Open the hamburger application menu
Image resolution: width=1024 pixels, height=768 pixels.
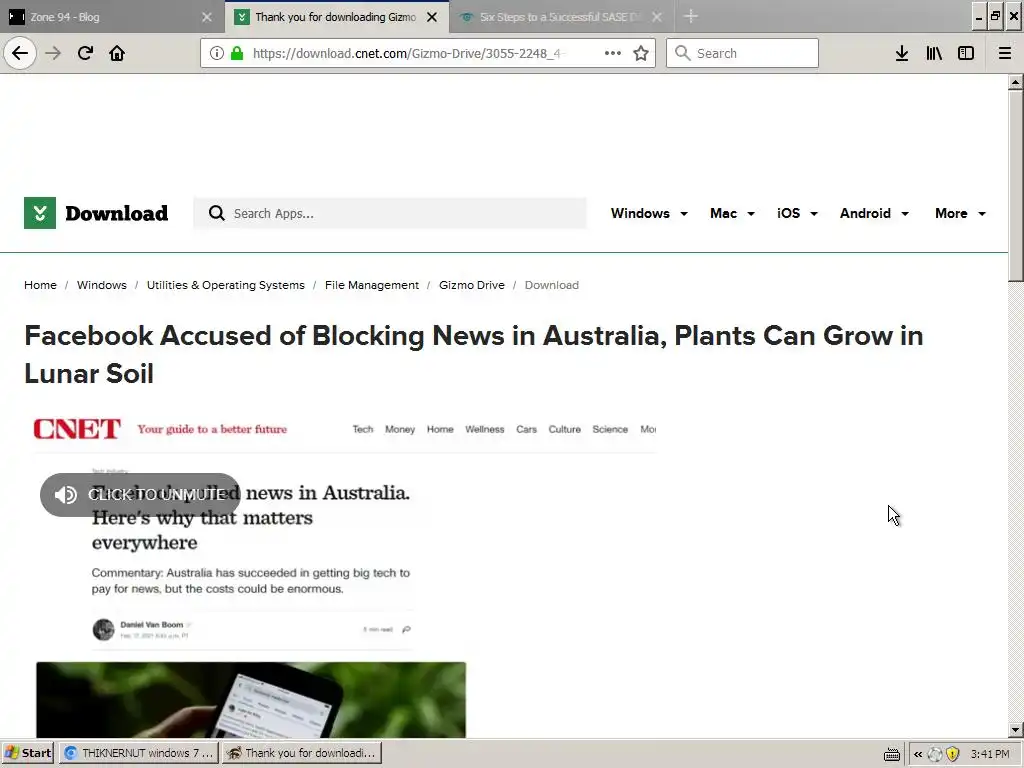1005,53
